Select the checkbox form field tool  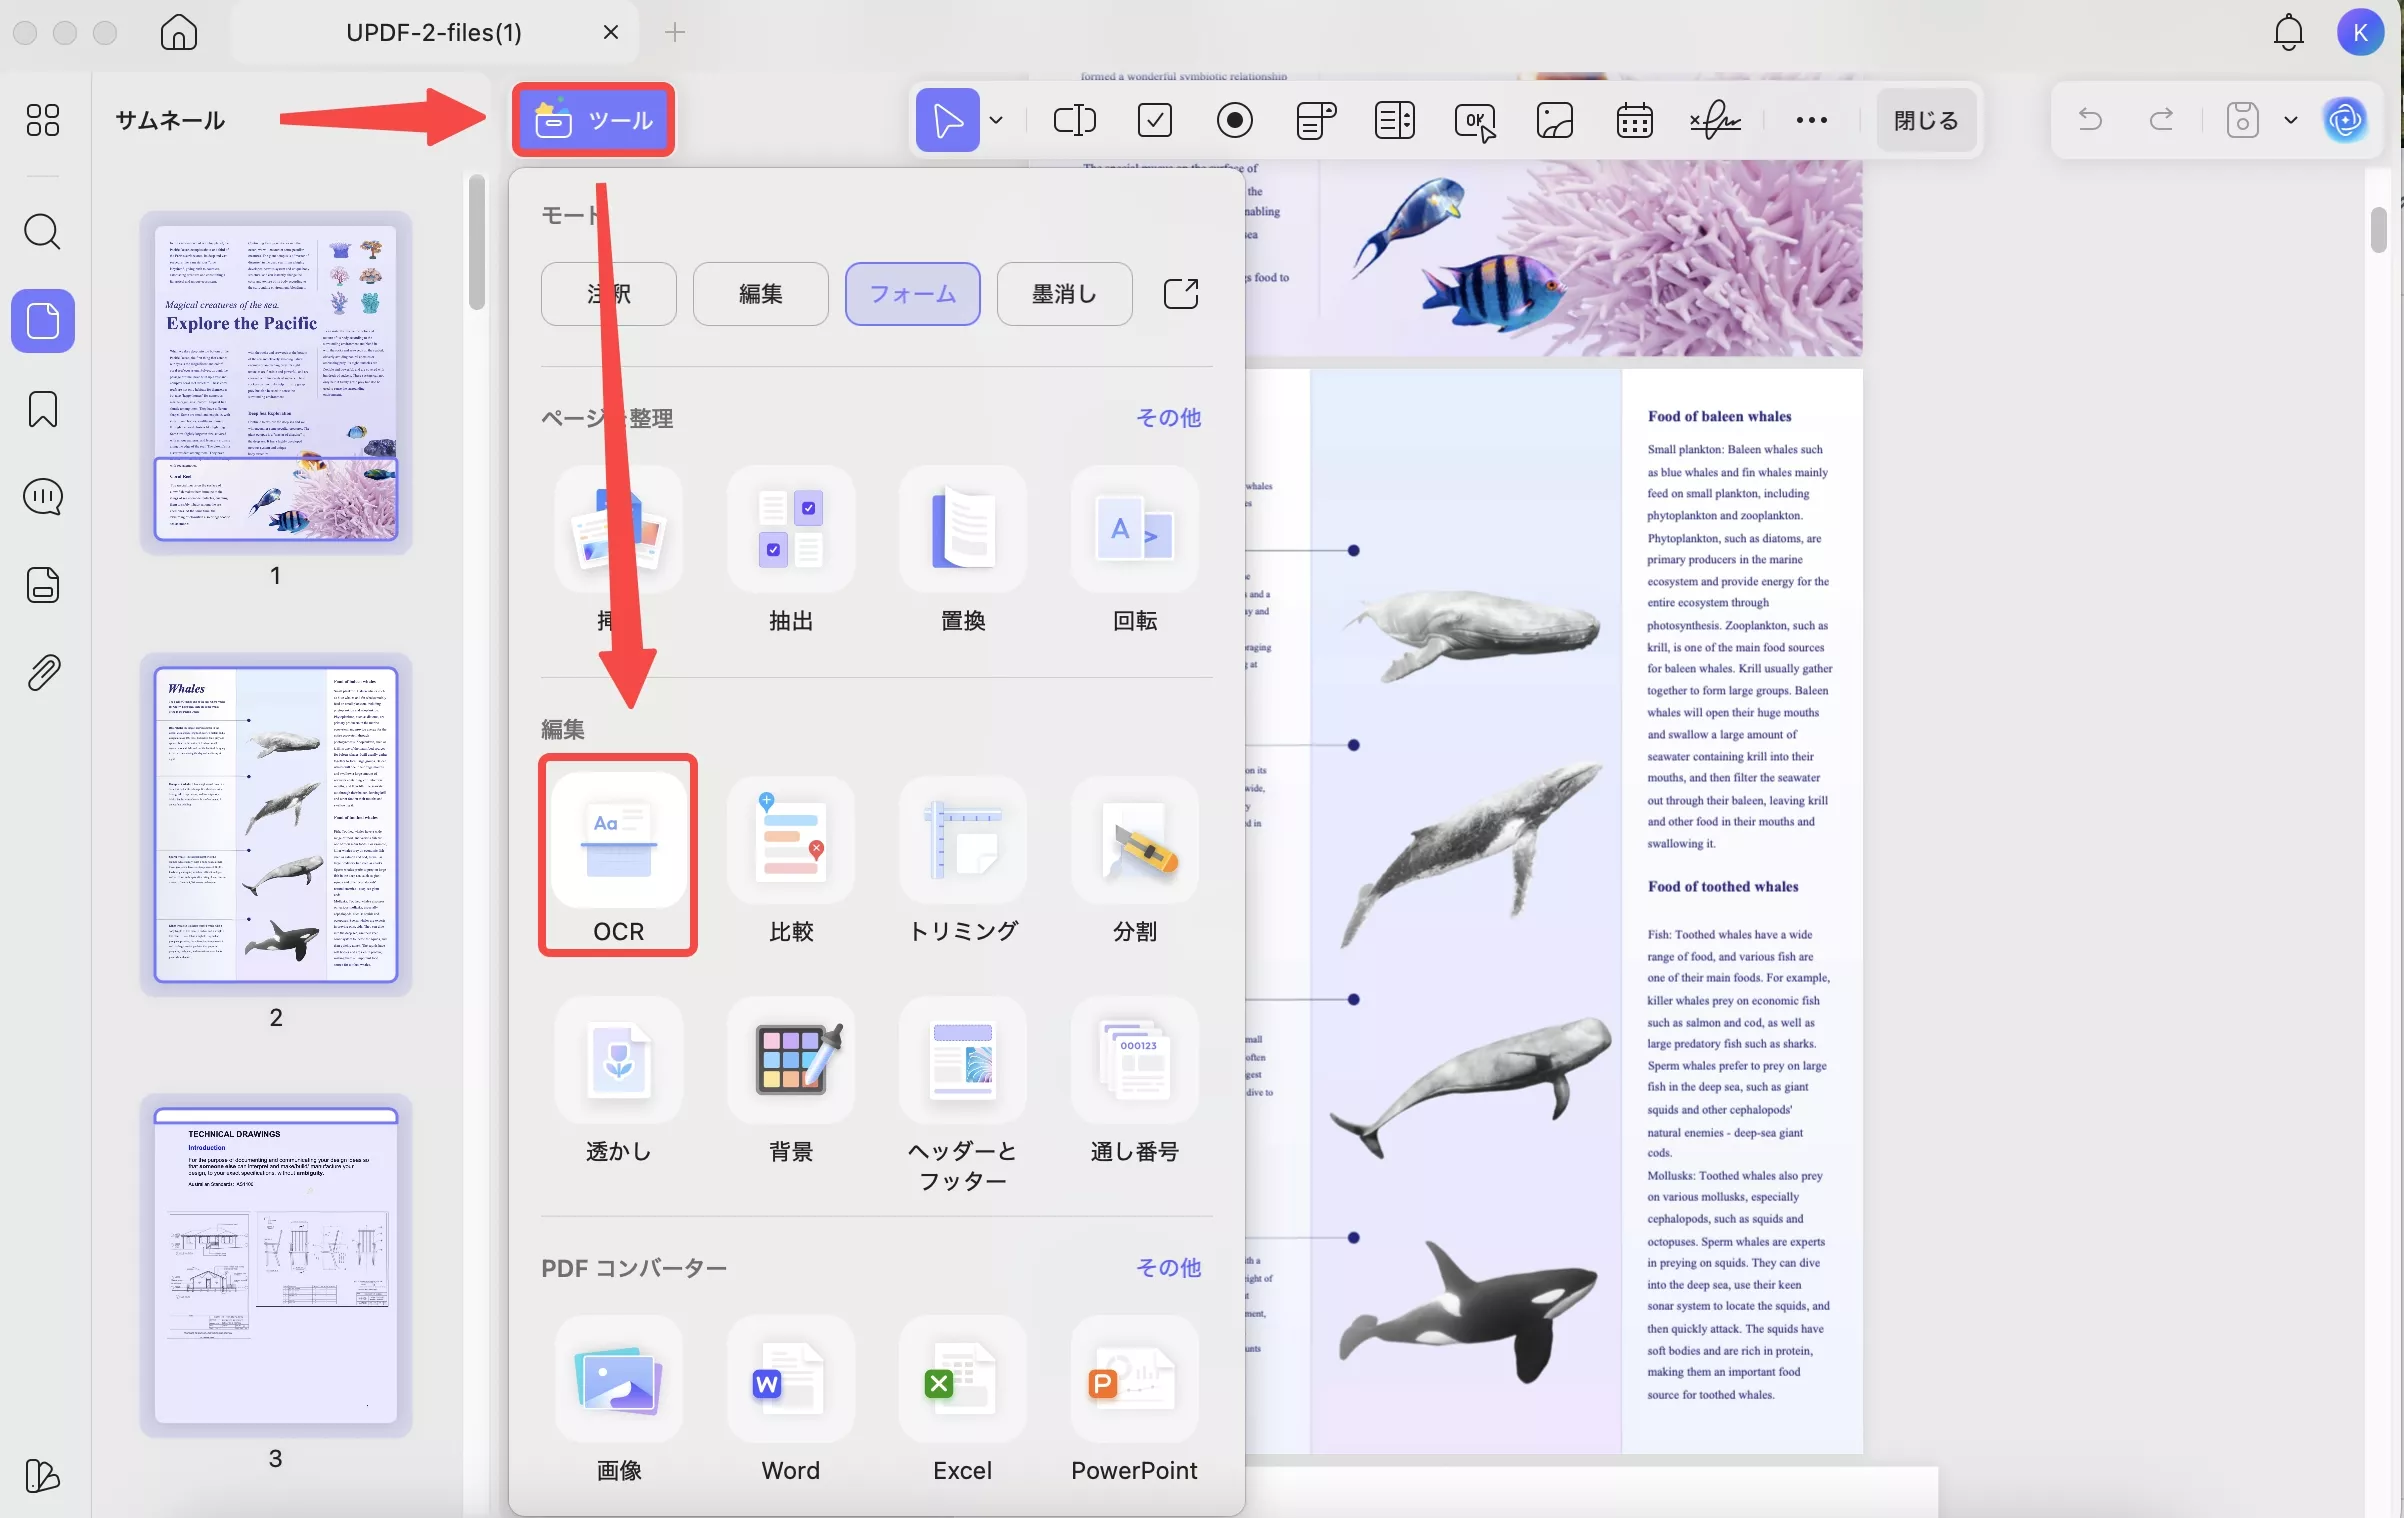pyautogui.click(x=1154, y=120)
